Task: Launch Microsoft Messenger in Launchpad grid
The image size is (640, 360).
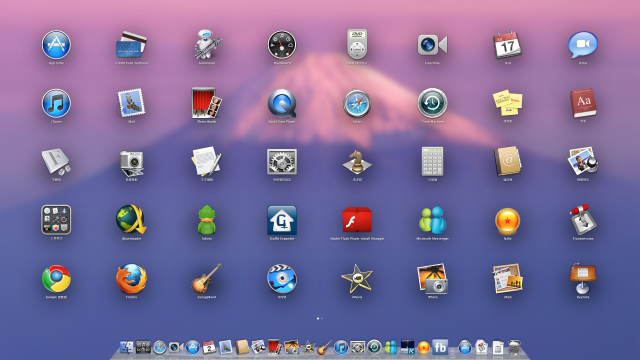Action: pos(432,220)
